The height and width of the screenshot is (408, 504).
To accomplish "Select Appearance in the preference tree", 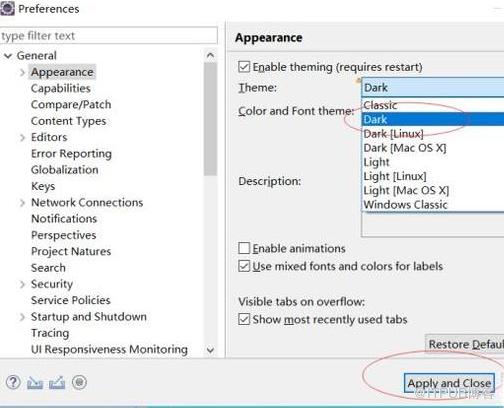I will (x=62, y=72).
